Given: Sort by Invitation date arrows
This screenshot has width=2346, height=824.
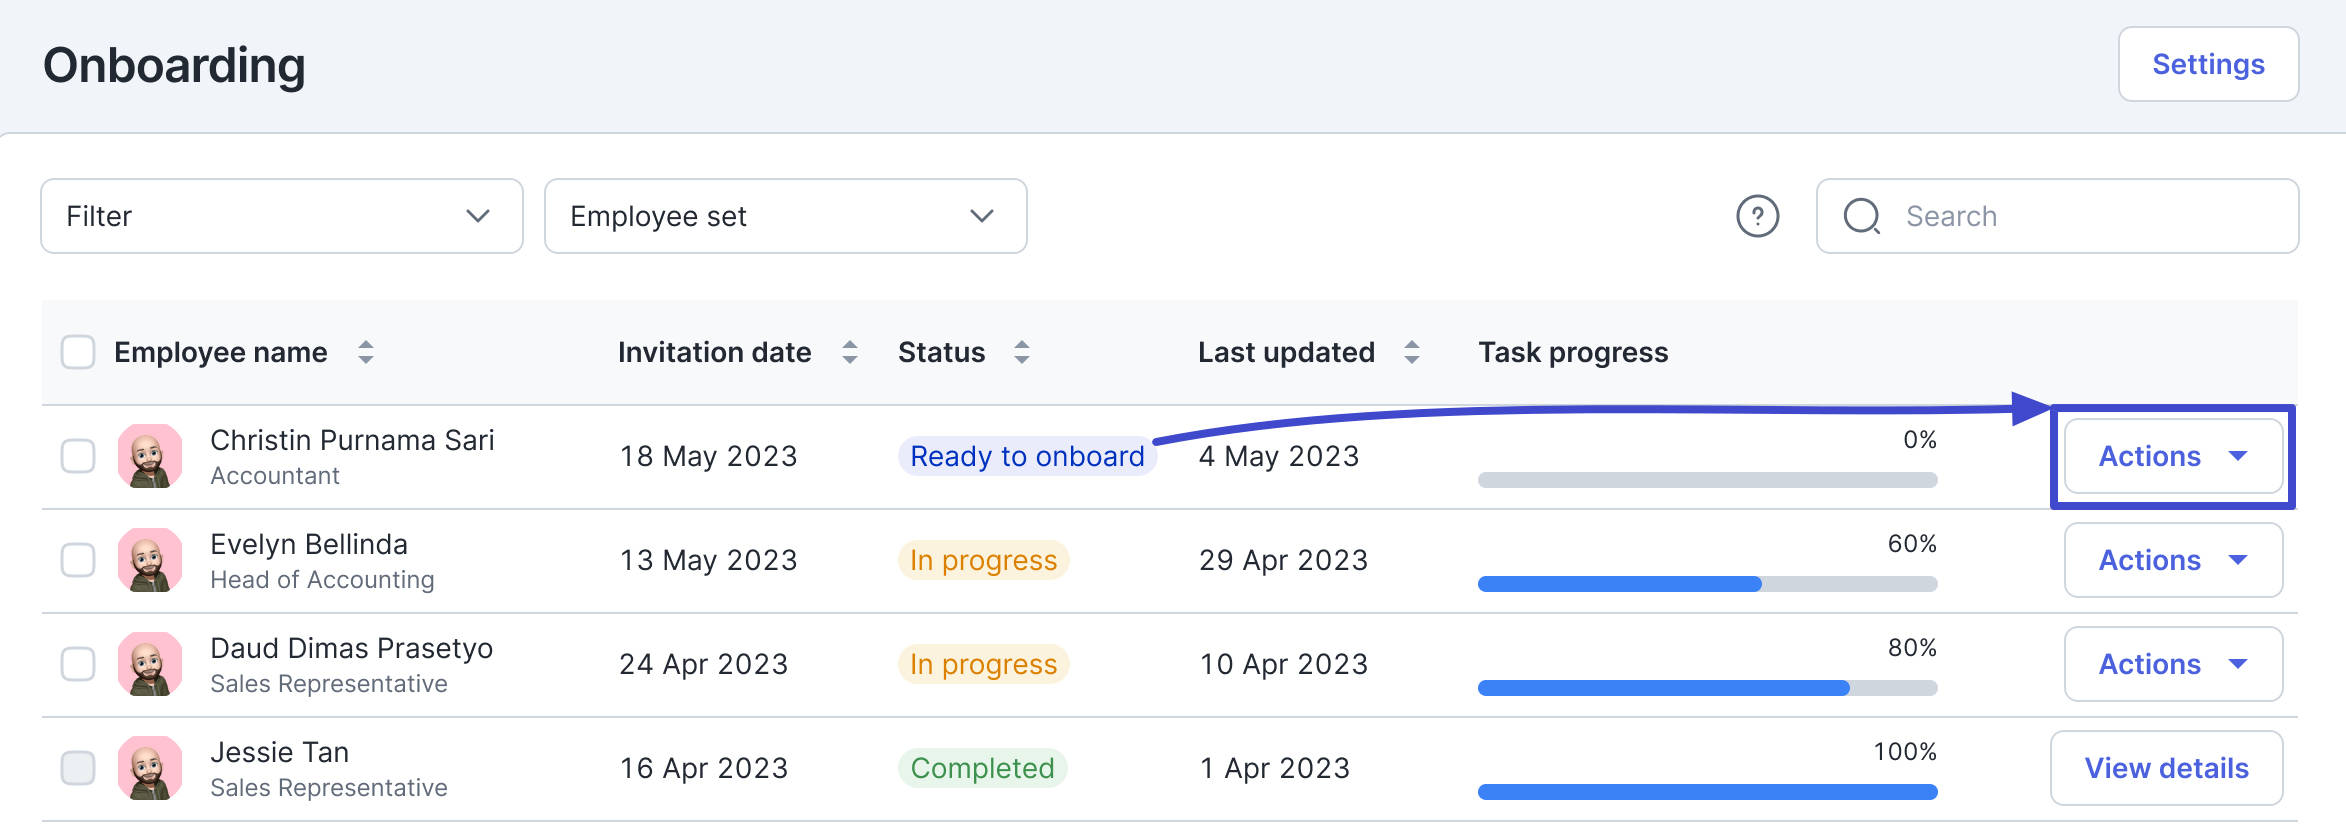Looking at the screenshot, I should (850, 352).
